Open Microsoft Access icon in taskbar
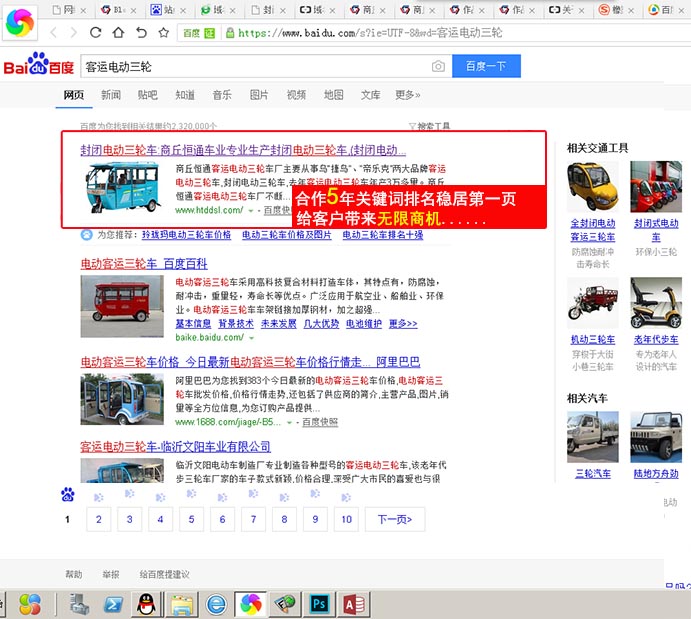The image size is (691, 619). tap(354, 604)
